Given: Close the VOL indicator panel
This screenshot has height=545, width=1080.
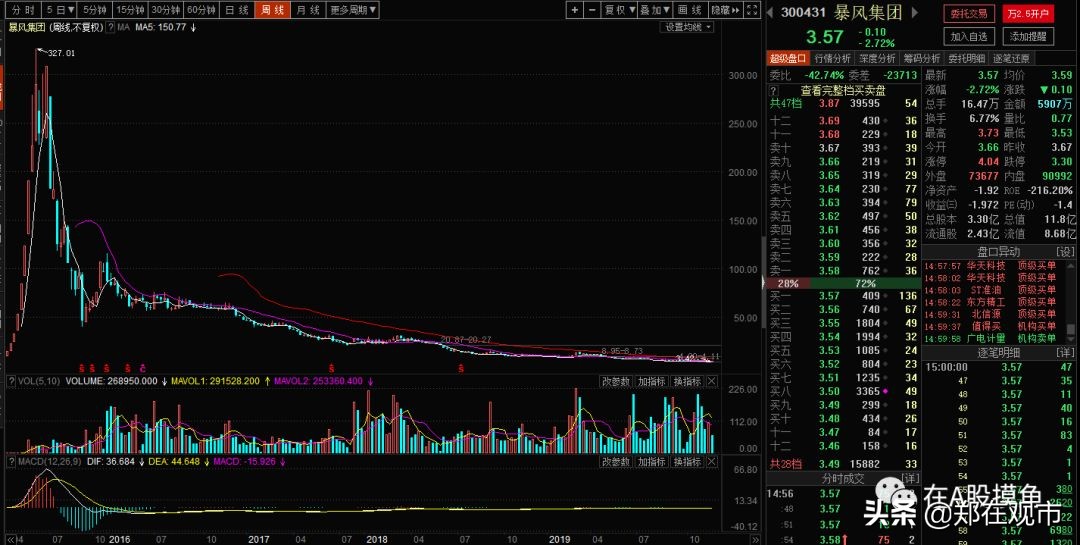Looking at the screenshot, I should click(x=712, y=381).
